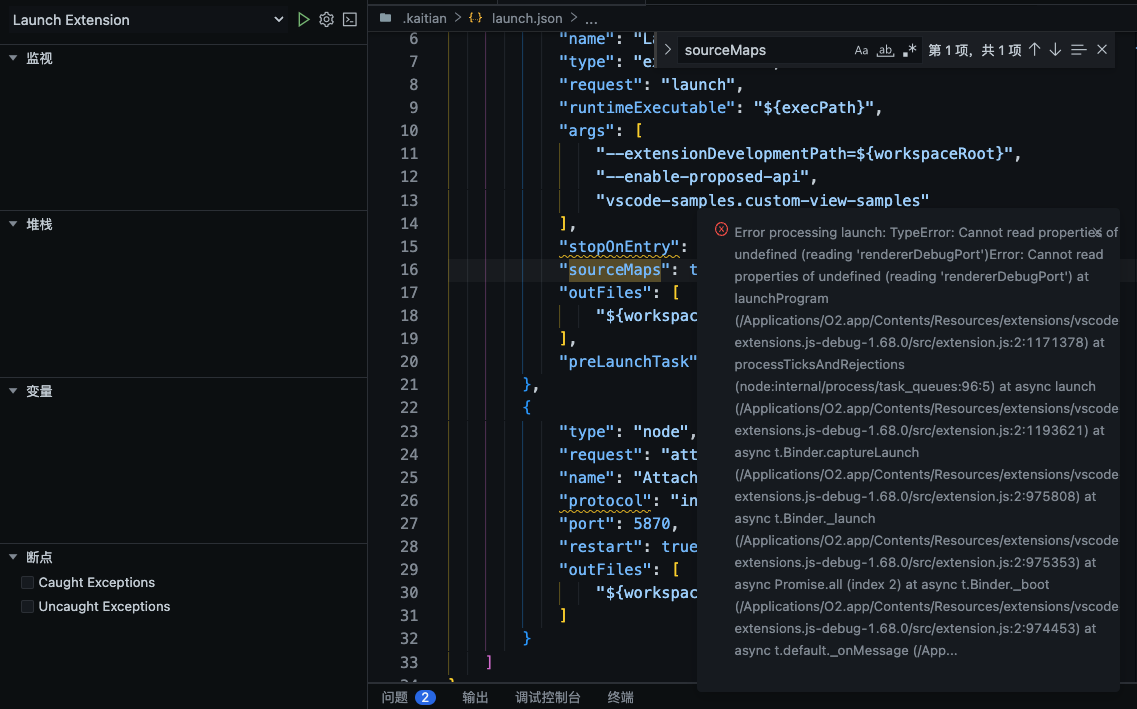
Task: Start debugging with the green play icon
Action: pos(304,19)
